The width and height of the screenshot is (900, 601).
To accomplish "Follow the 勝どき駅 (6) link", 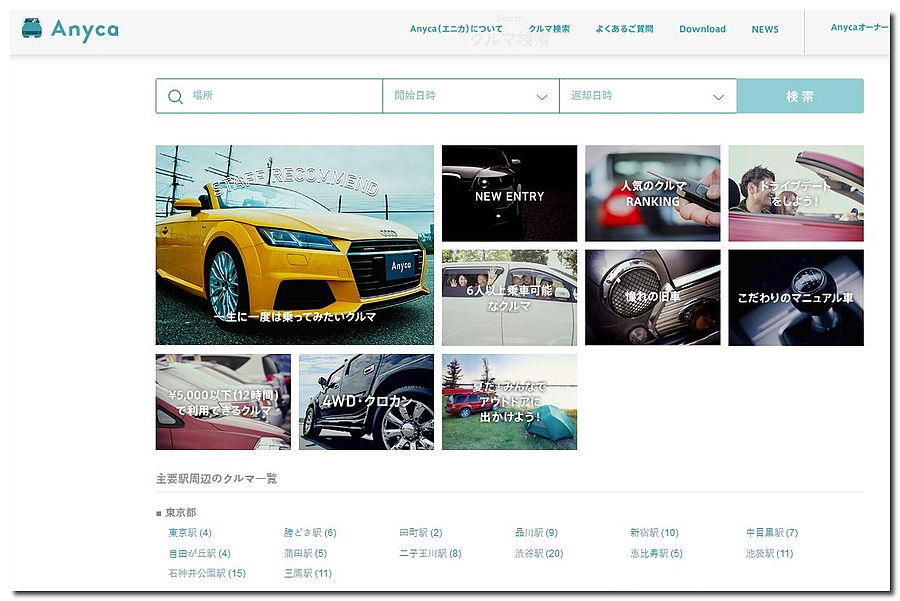I will click(310, 533).
